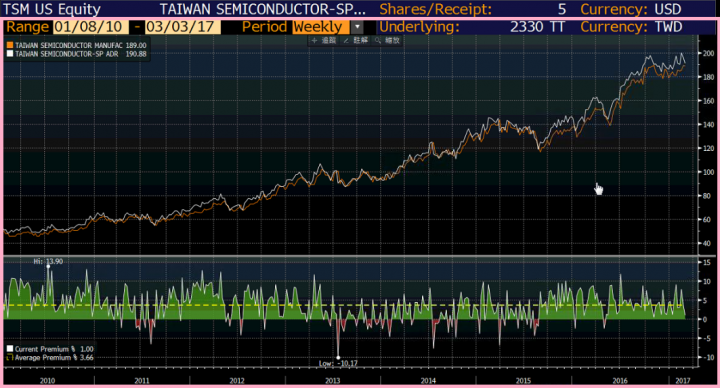
Task: Open the Period dropdown arrow
Action: pyautogui.click(x=357, y=27)
